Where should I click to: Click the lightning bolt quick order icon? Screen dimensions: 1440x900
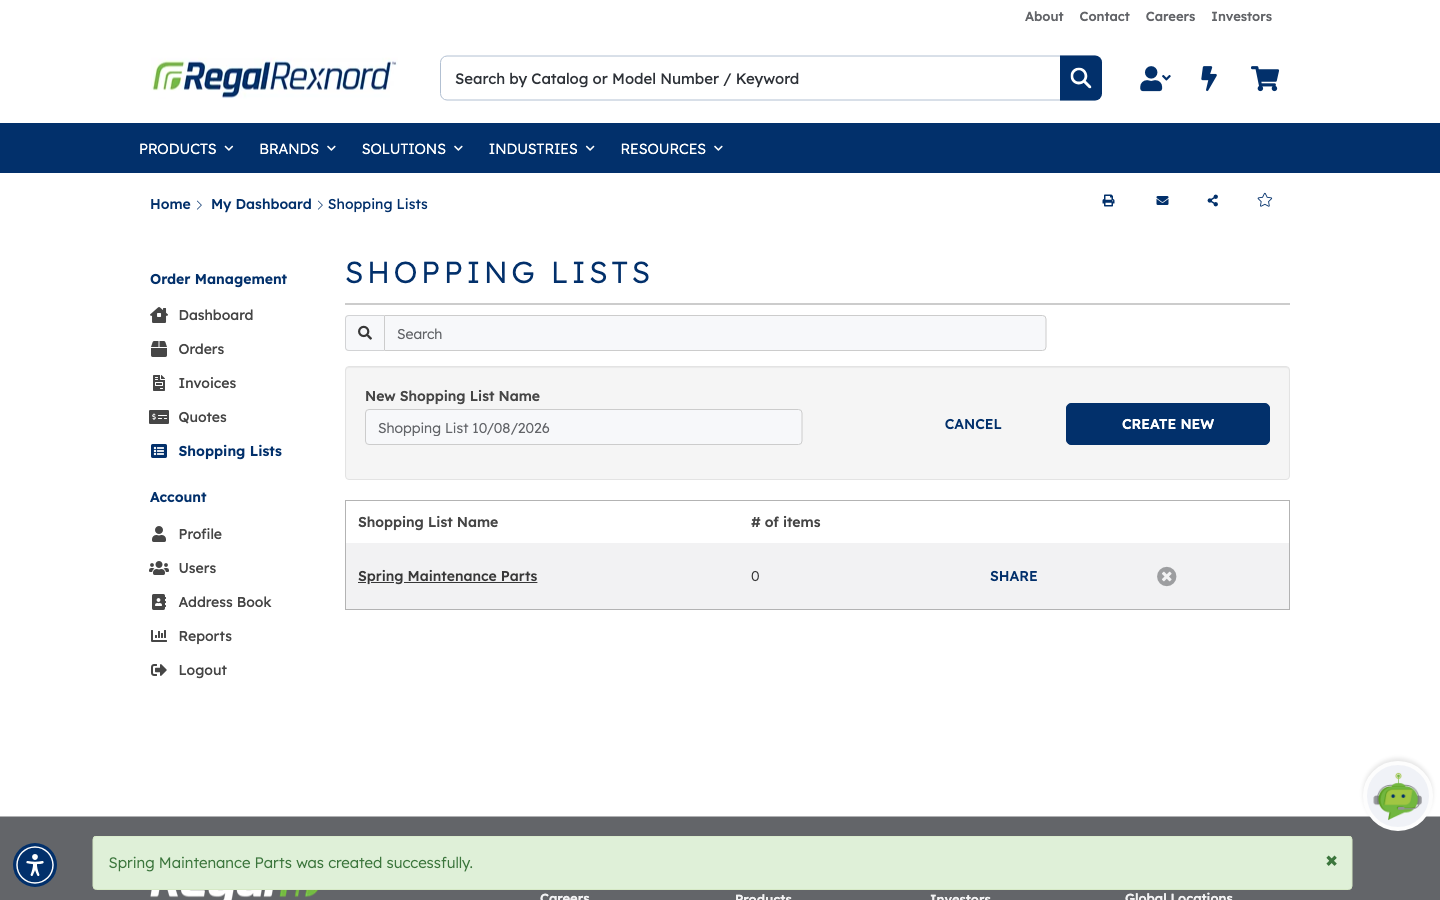coord(1209,78)
